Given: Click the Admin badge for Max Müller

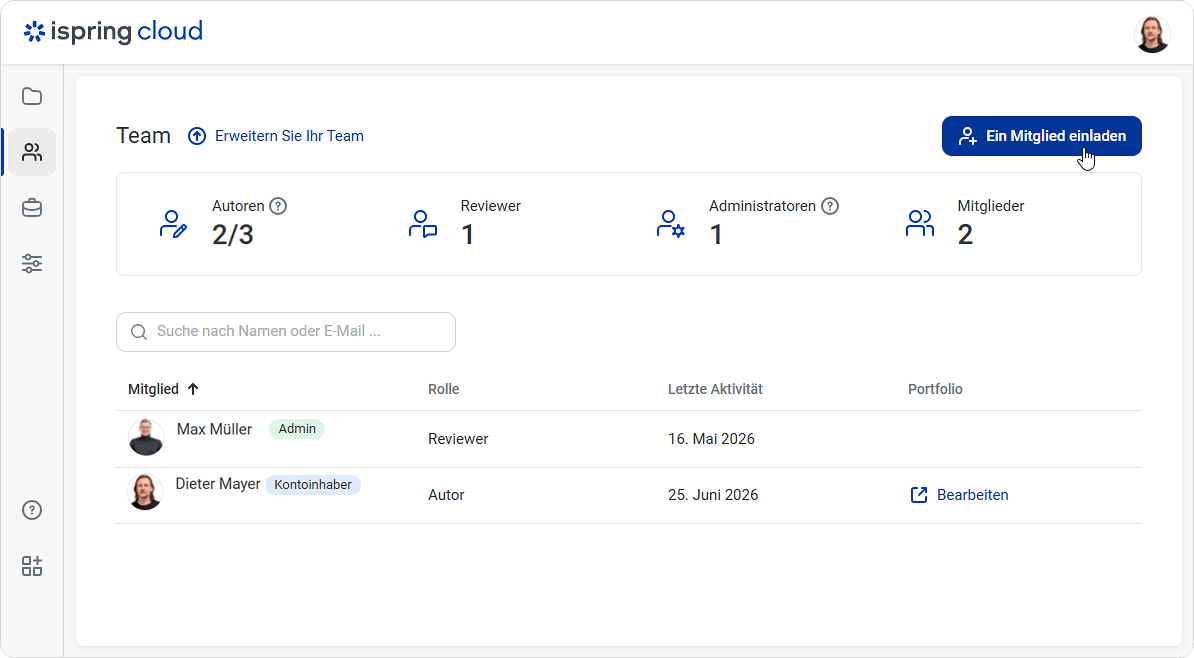Looking at the screenshot, I should [x=297, y=429].
